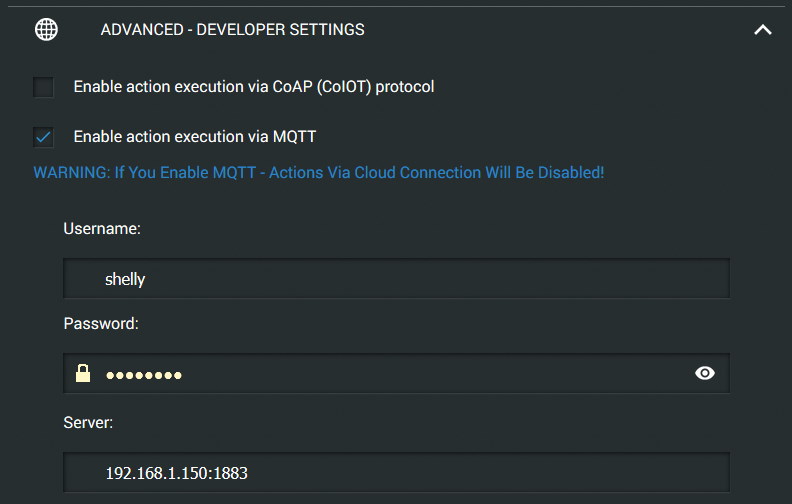Click the padlock icon in password field

click(x=83, y=374)
